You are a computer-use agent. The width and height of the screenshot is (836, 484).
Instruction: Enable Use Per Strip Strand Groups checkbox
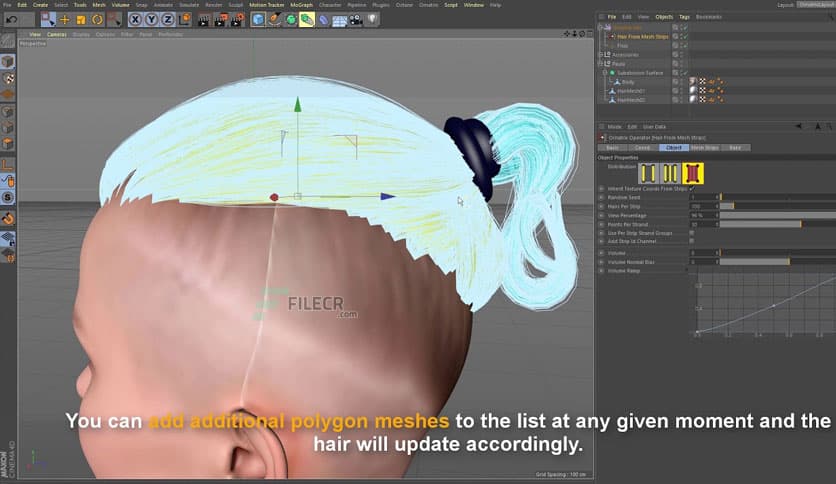click(692, 233)
